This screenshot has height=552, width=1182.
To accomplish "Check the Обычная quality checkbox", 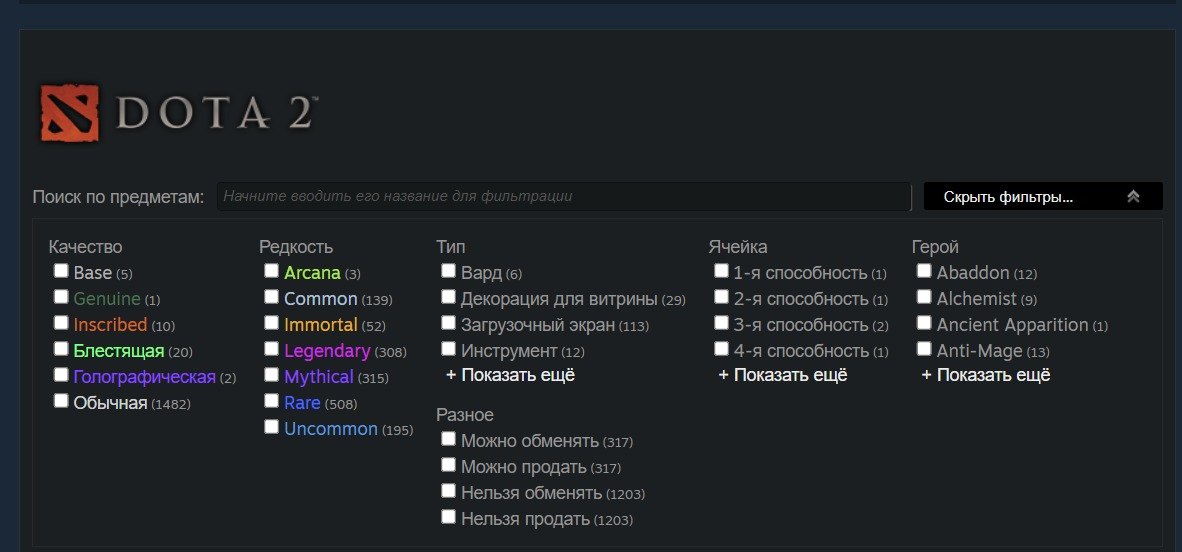I will 61,400.
